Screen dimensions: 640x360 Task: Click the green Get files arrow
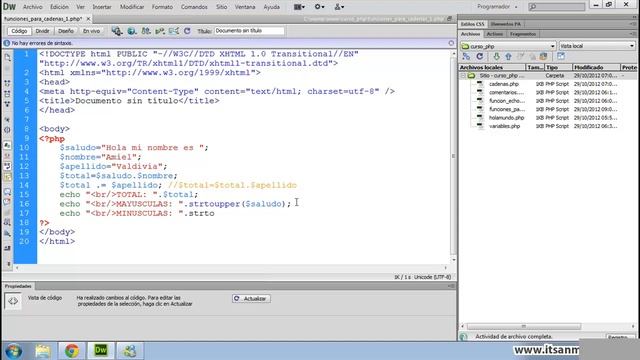click(496, 57)
